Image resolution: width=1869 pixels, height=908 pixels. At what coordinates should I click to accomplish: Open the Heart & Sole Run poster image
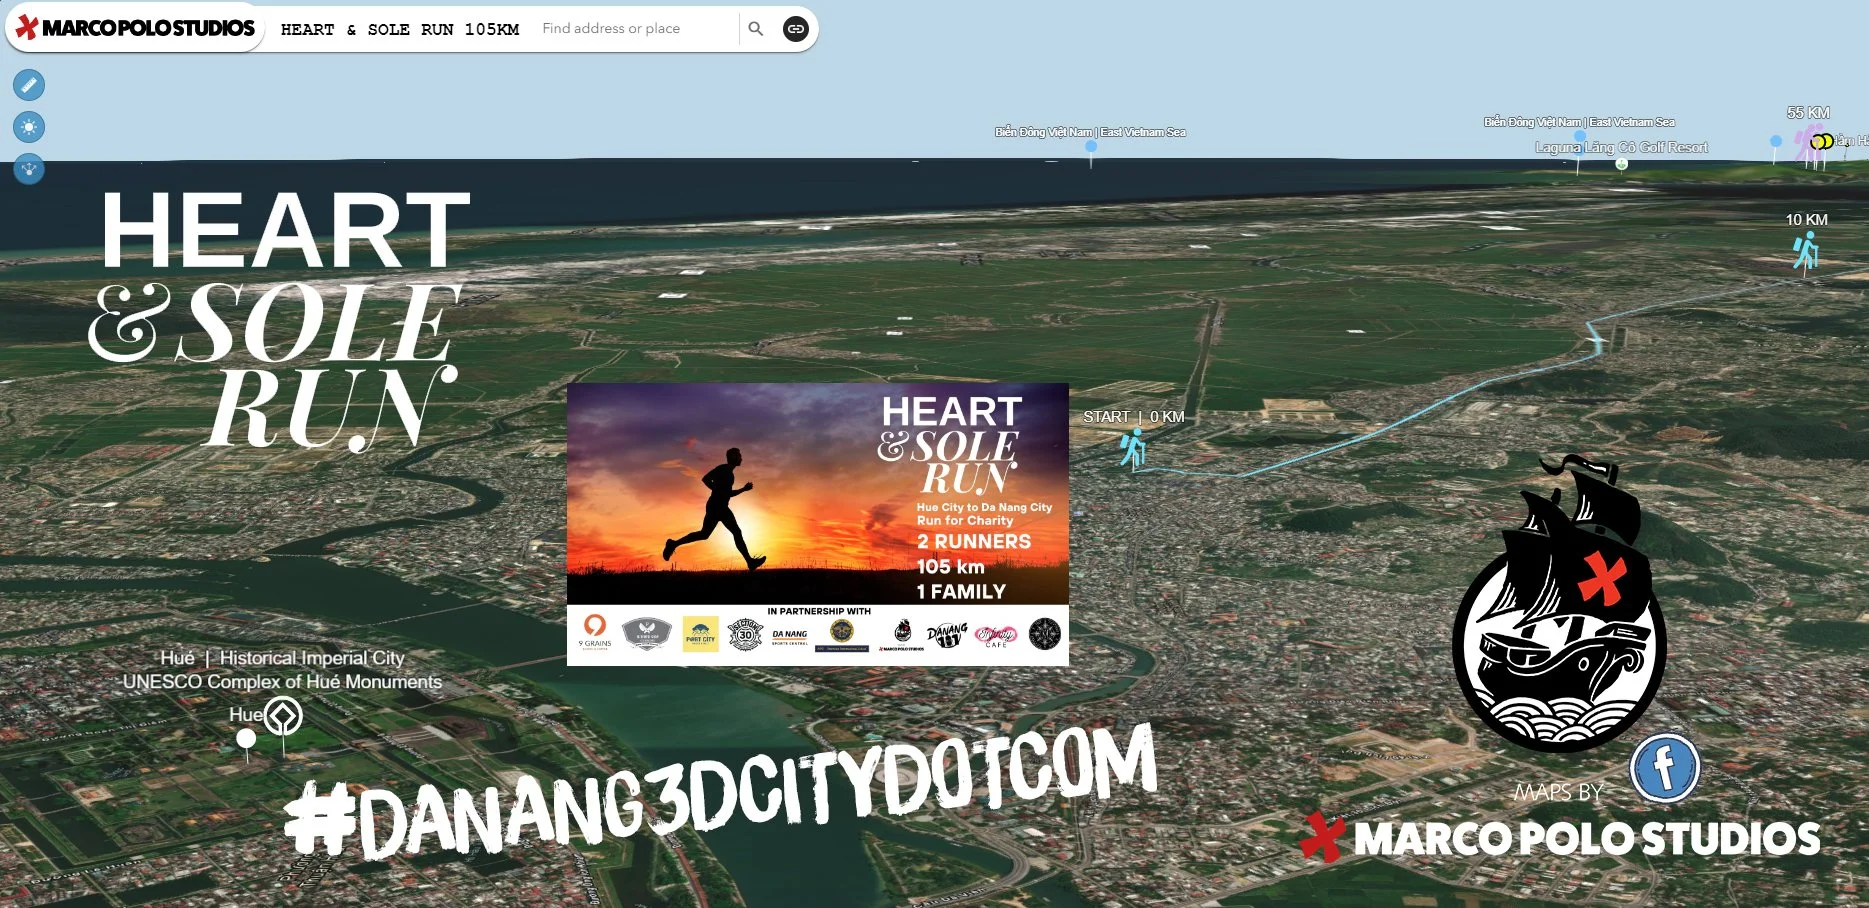coord(818,524)
